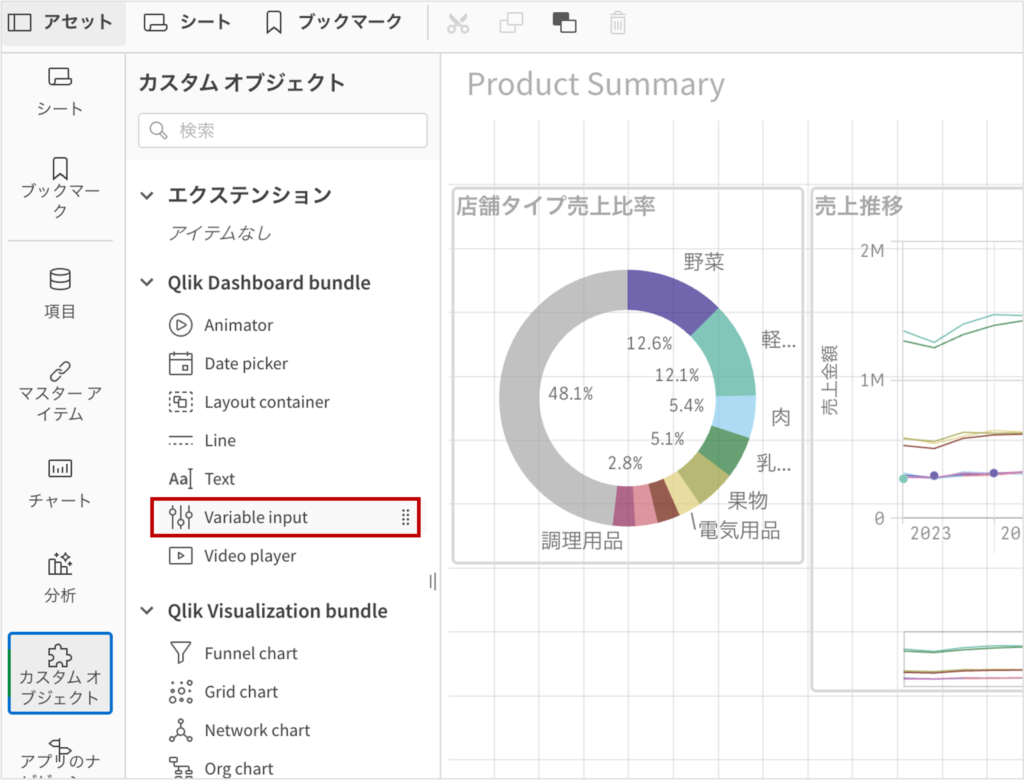Collapse the エクステンション section
Screen dimensions: 1024x780
pos(147,195)
